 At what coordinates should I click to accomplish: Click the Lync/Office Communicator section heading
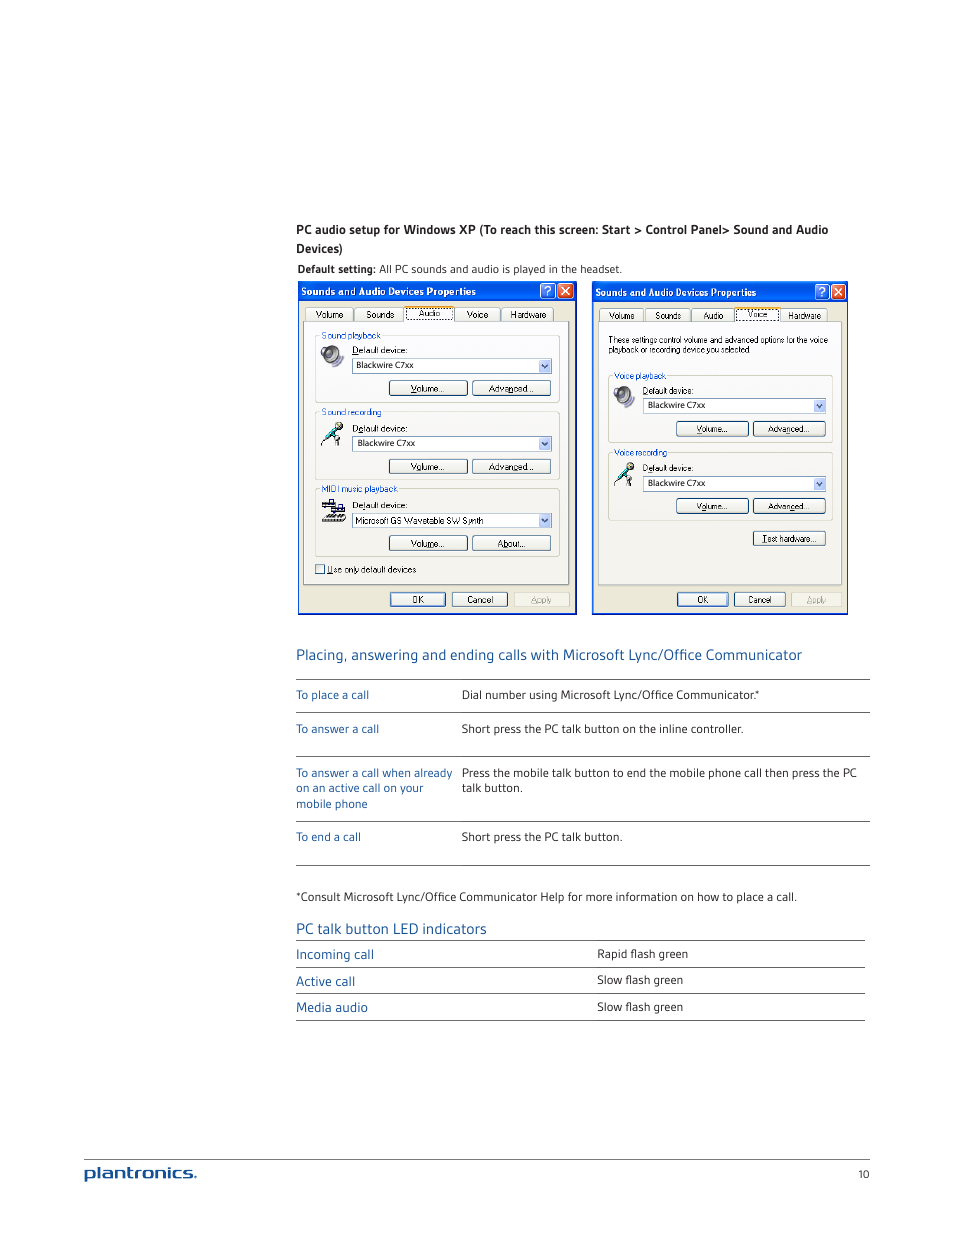click(x=549, y=656)
